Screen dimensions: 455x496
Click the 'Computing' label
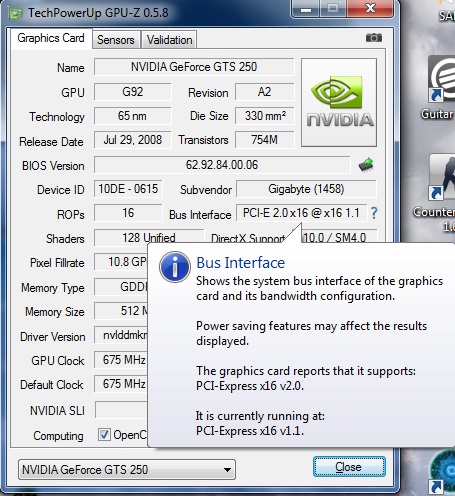(x=58, y=436)
